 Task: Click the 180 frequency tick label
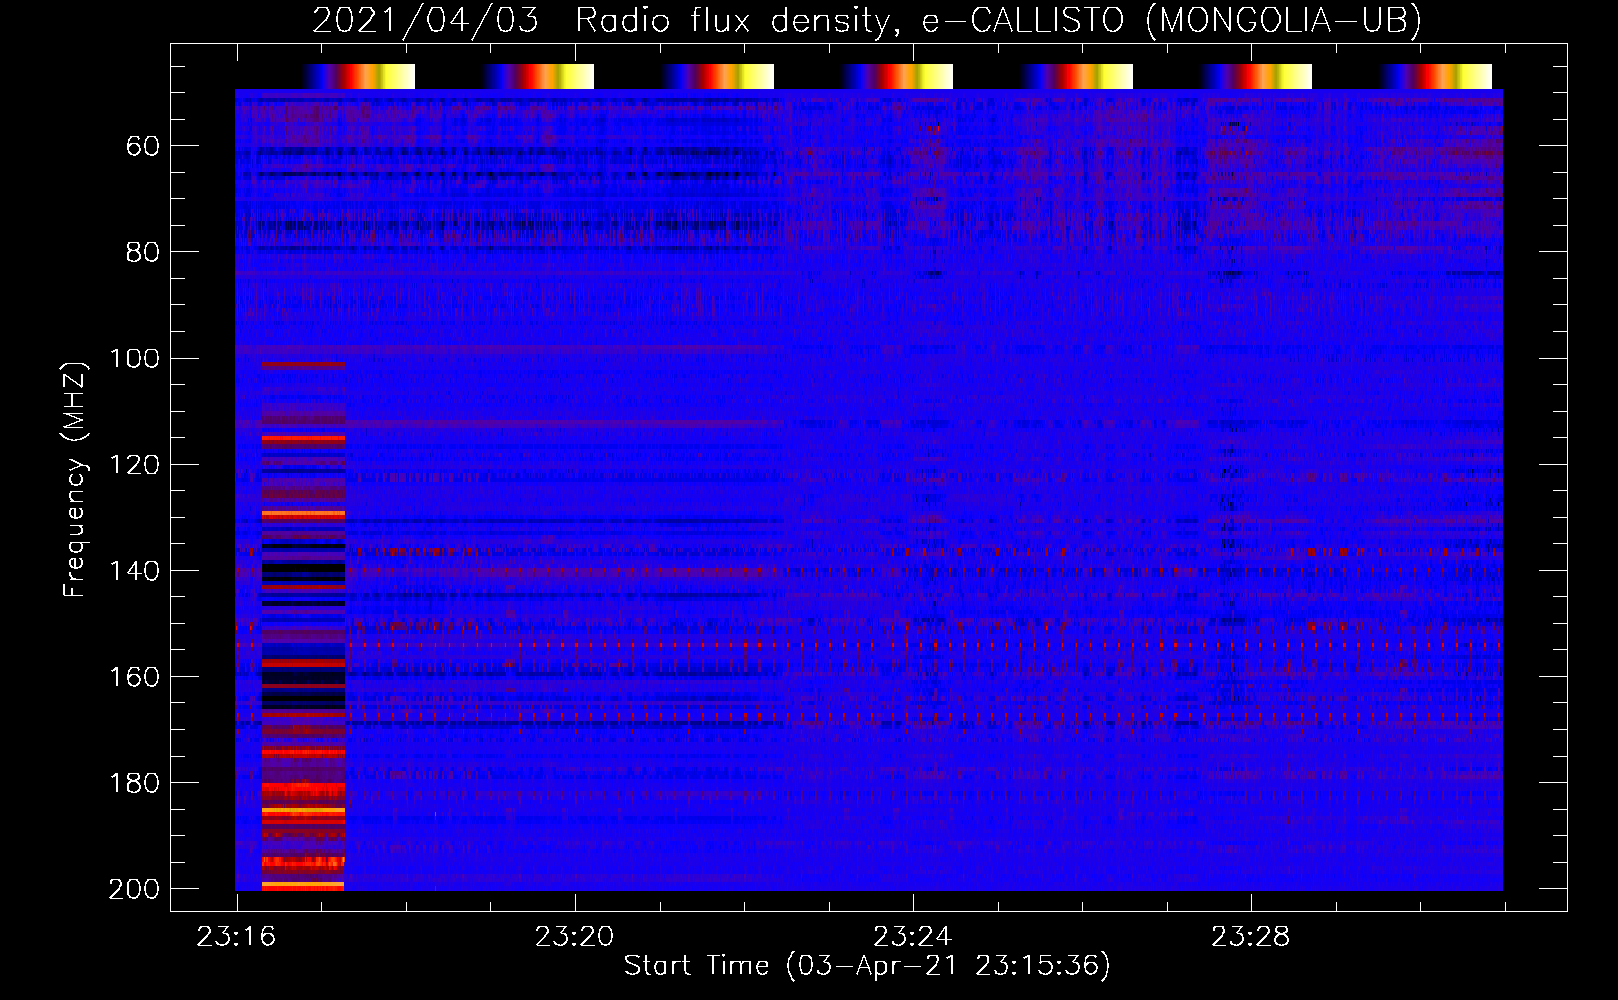(x=134, y=782)
